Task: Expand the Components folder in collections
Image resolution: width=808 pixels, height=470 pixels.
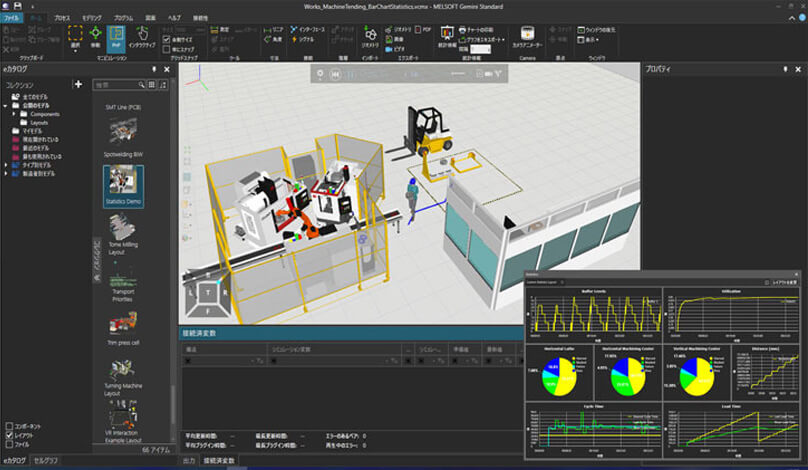Action: 14,114
